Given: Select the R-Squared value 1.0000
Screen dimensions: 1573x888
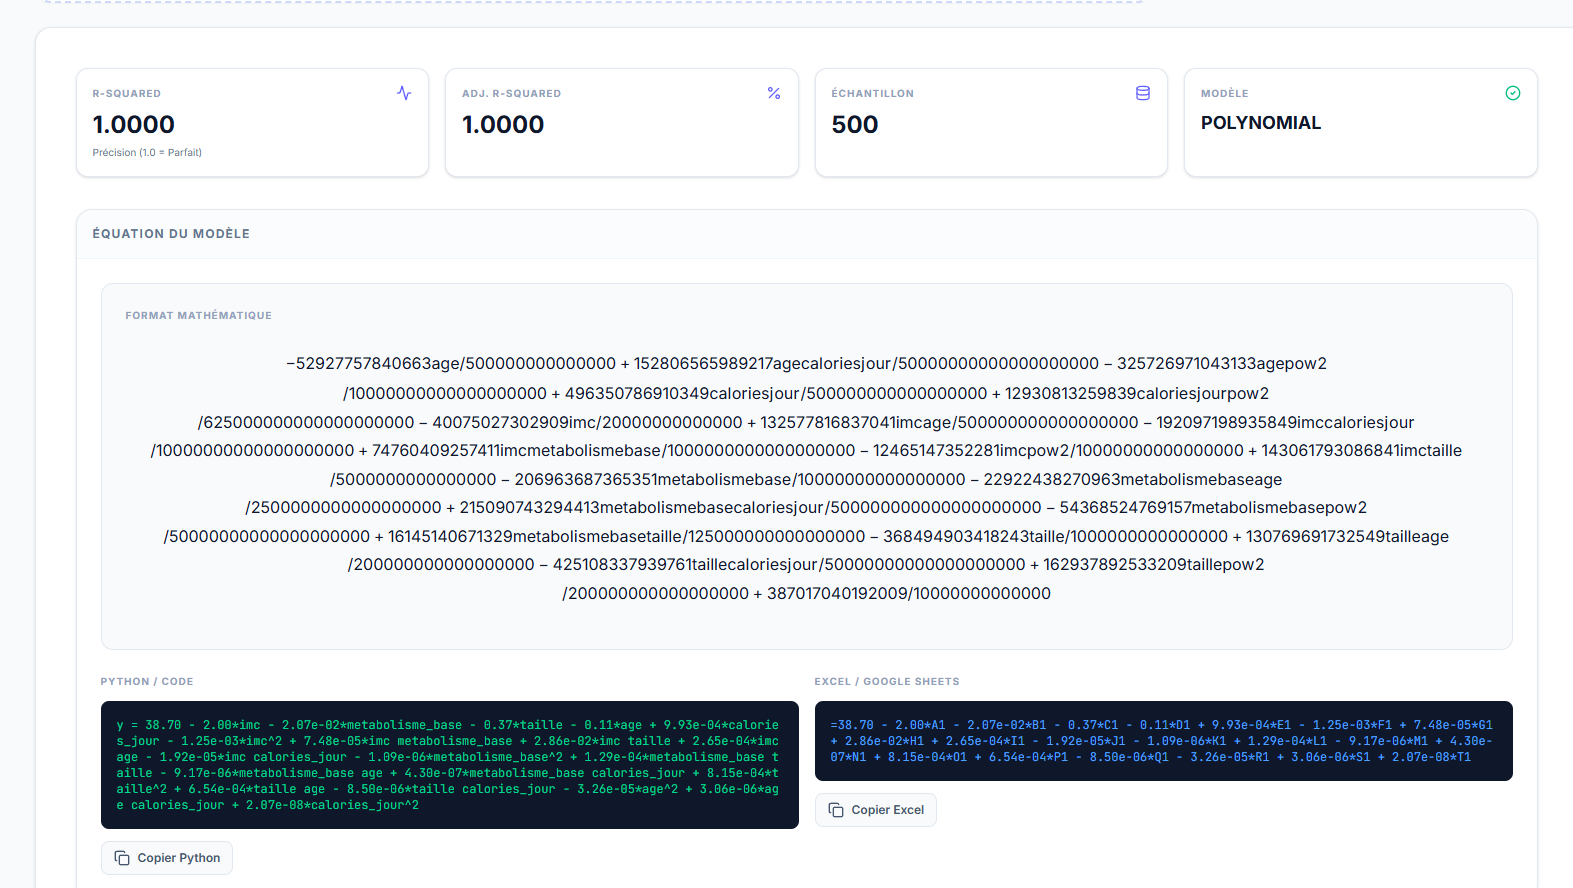Looking at the screenshot, I should point(134,125).
